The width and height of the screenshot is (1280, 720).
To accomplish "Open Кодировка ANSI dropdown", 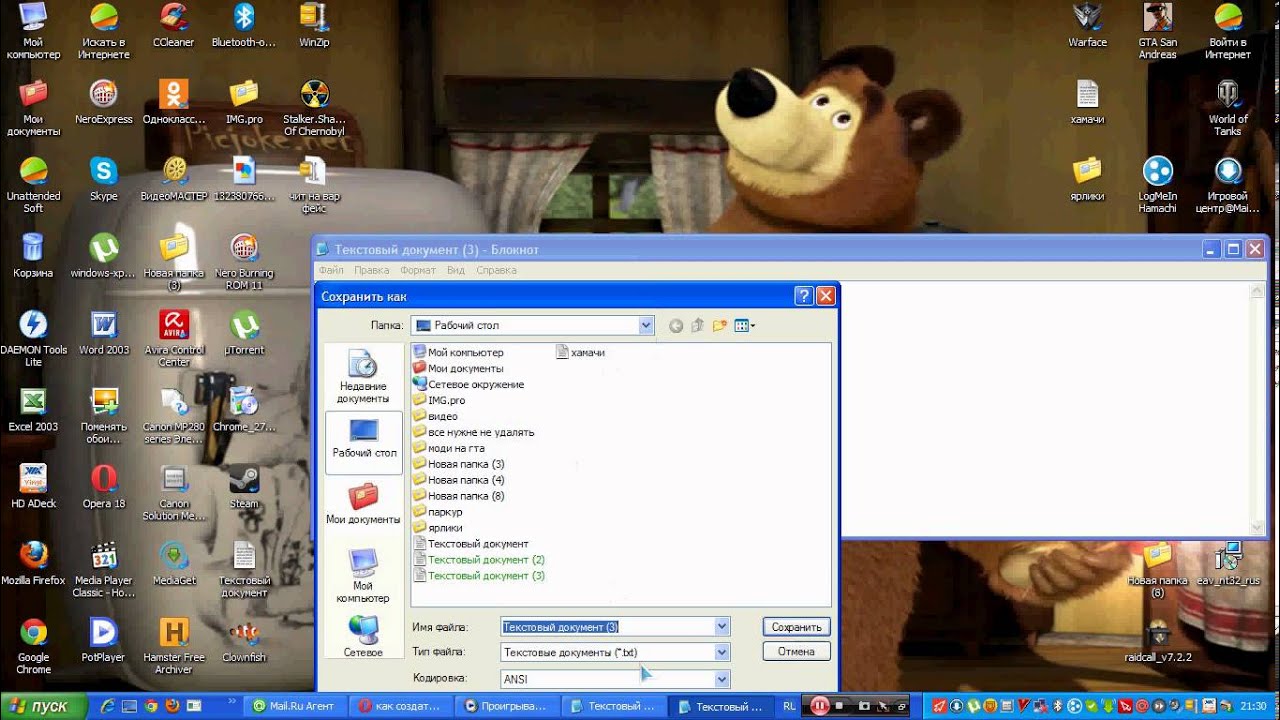I will [722, 679].
